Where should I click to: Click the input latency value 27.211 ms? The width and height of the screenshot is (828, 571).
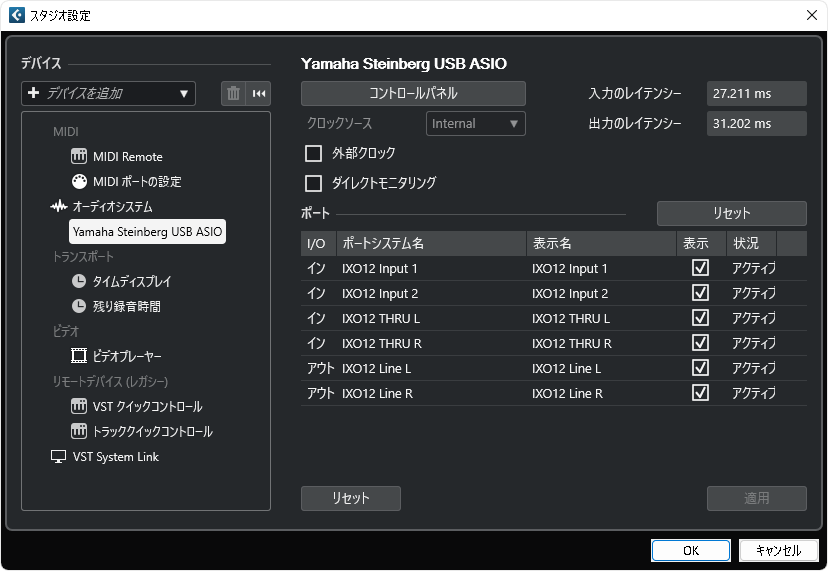click(757, 93)
